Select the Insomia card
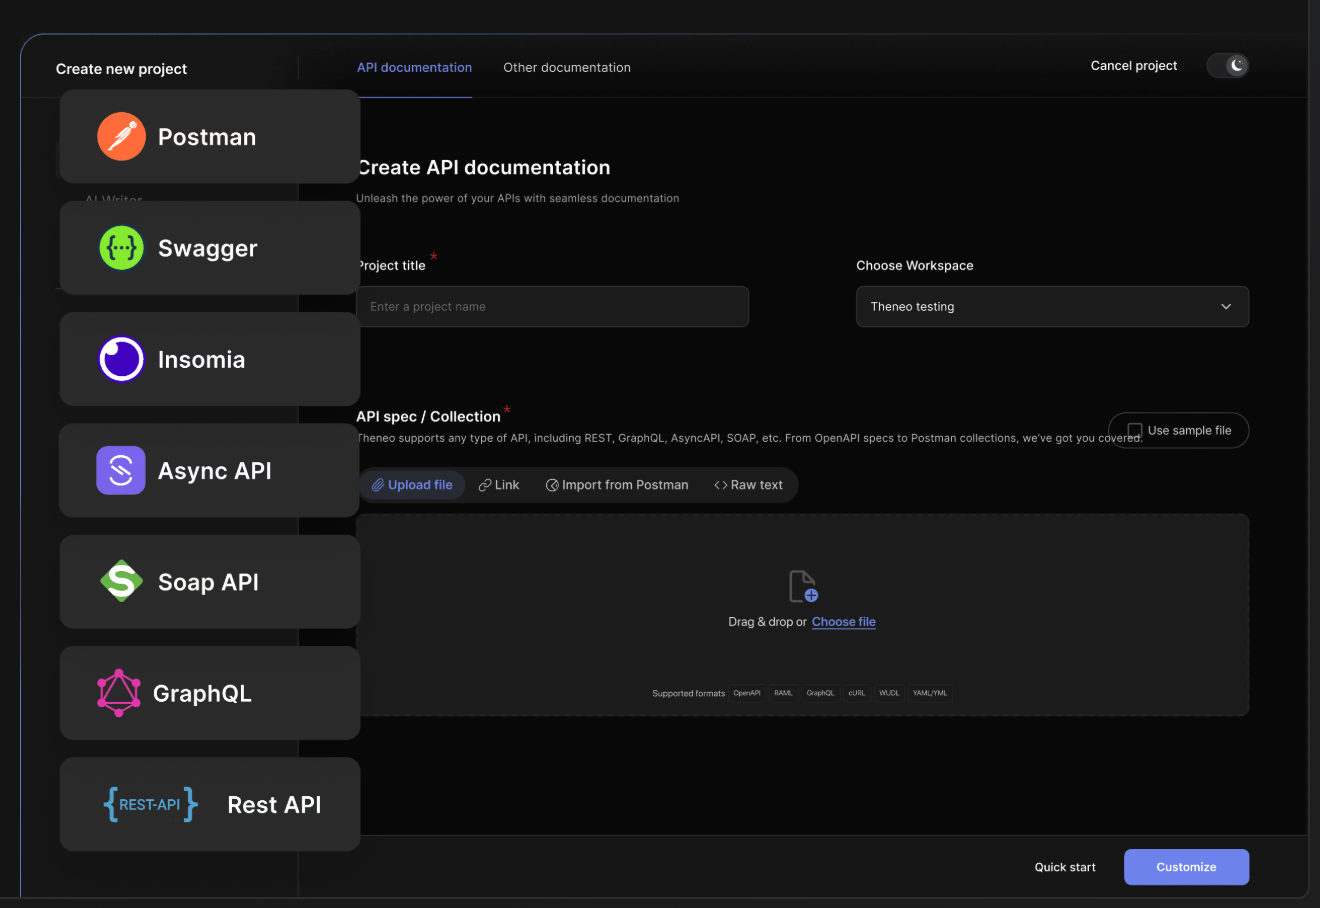Image resolution: width=1320 pixels, height=908 pixels. [210, 359]
